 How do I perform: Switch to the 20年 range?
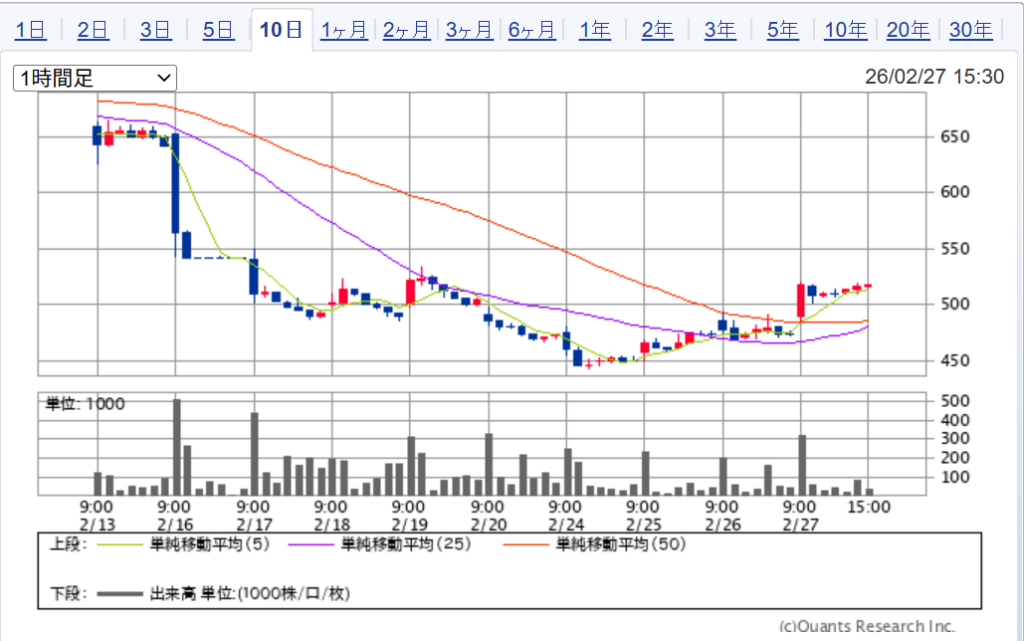pyautogui.click(x=908, y=30)
